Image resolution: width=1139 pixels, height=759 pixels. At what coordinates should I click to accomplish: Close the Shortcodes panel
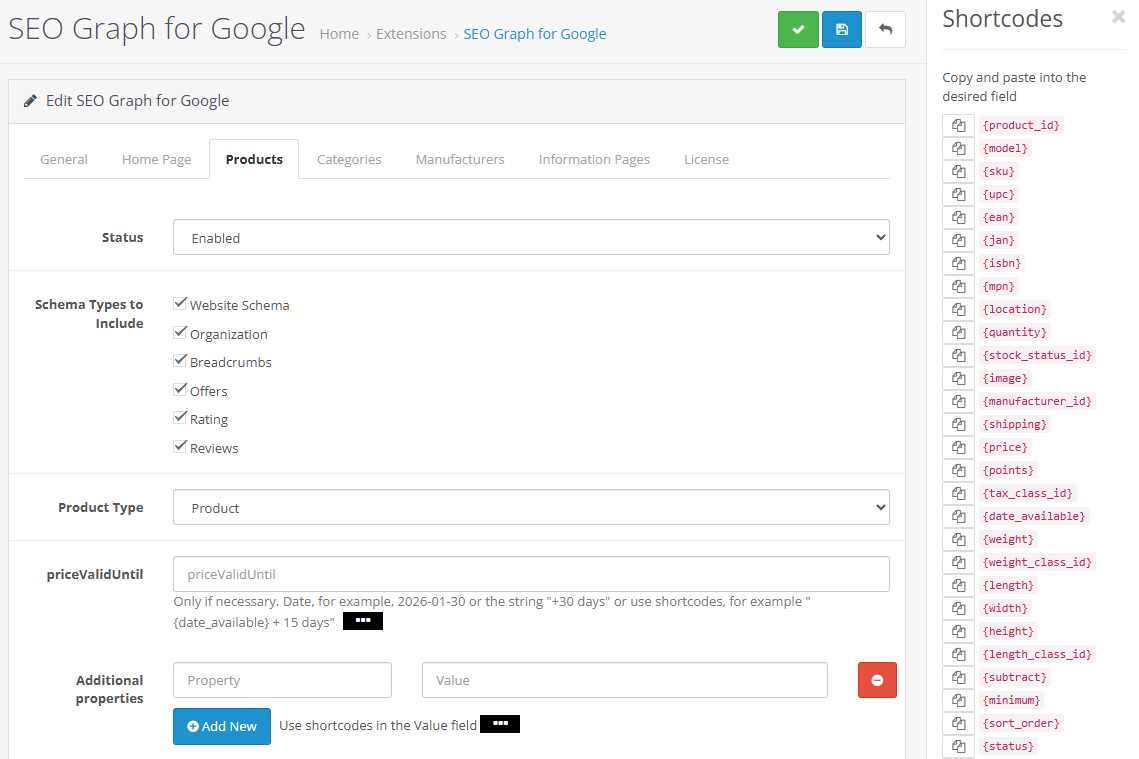(x=1118, y=17)
